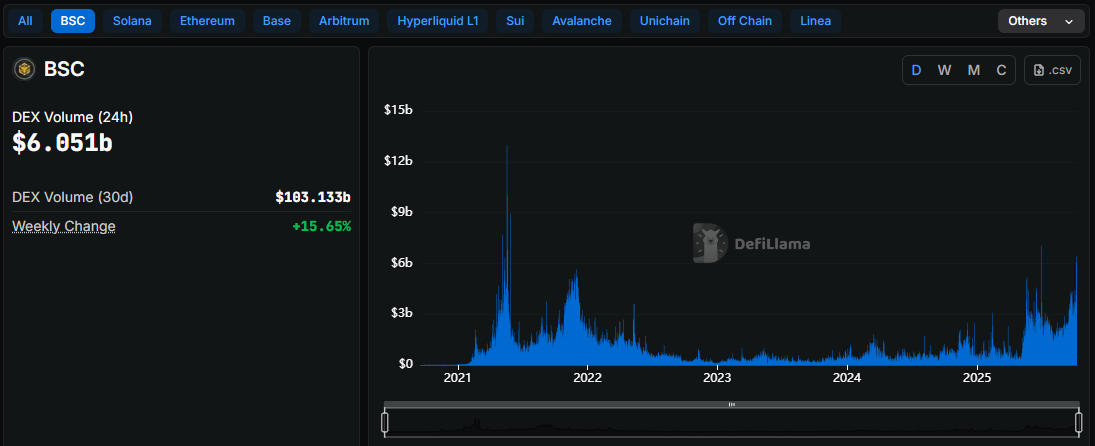Switch to Avalanche chain tab
This screenshot has height=446, width=1095.
click(x=581, y=21)
